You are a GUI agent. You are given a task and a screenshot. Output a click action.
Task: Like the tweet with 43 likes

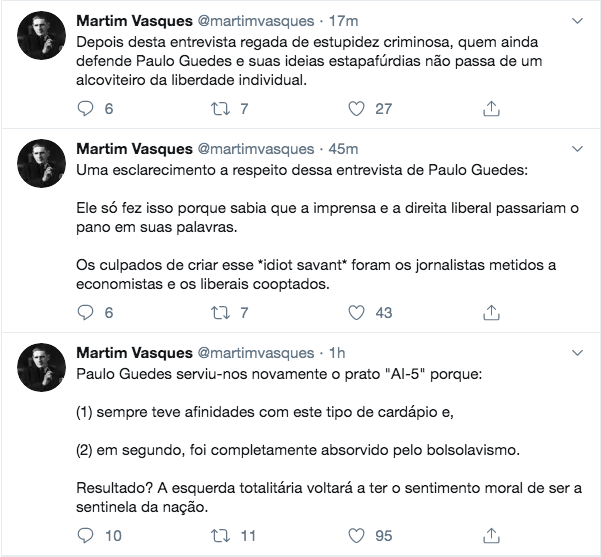pos(356,312)
